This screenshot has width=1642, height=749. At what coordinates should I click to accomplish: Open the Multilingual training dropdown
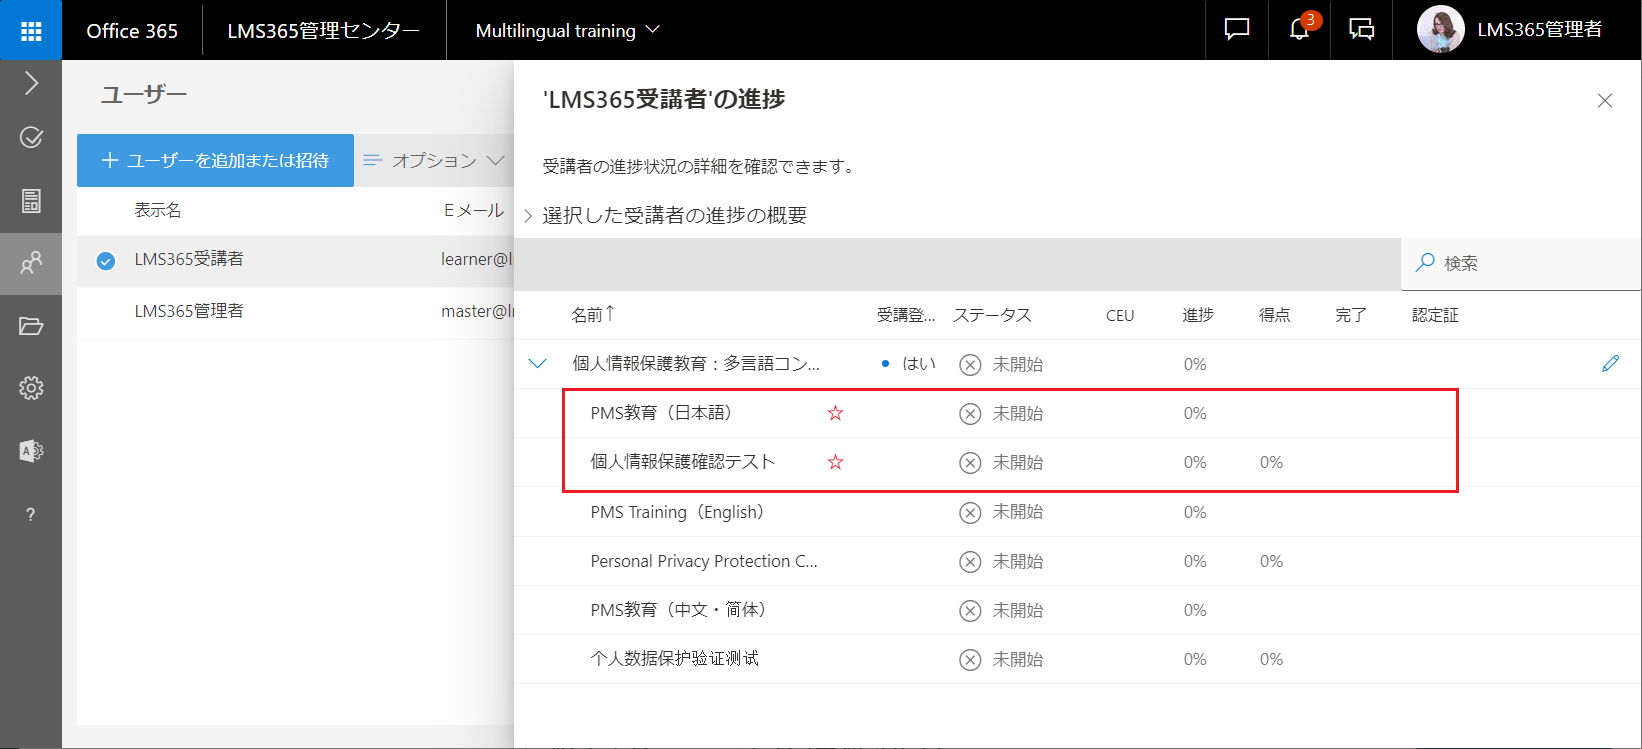[567, 31]
